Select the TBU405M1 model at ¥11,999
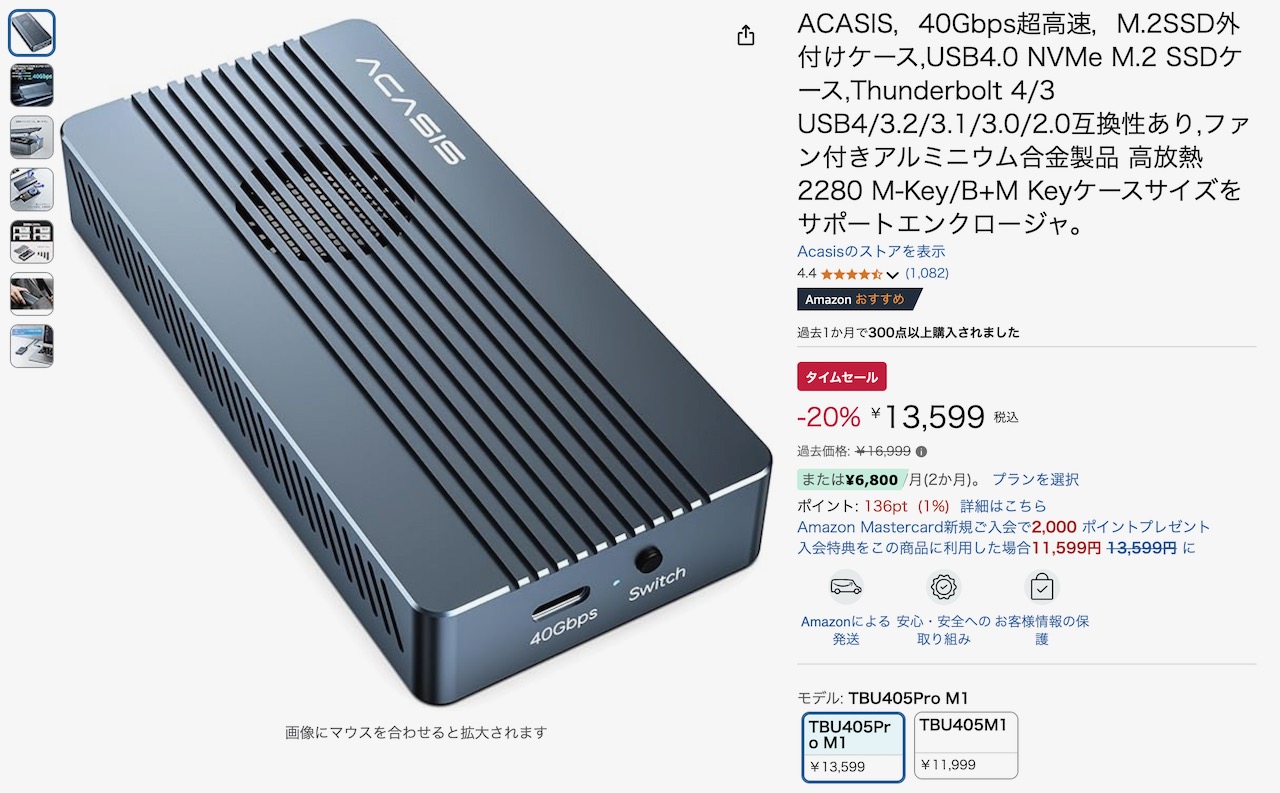This screenshot has height=793, width=1280. pyautogui.click(x=965, y=745)
